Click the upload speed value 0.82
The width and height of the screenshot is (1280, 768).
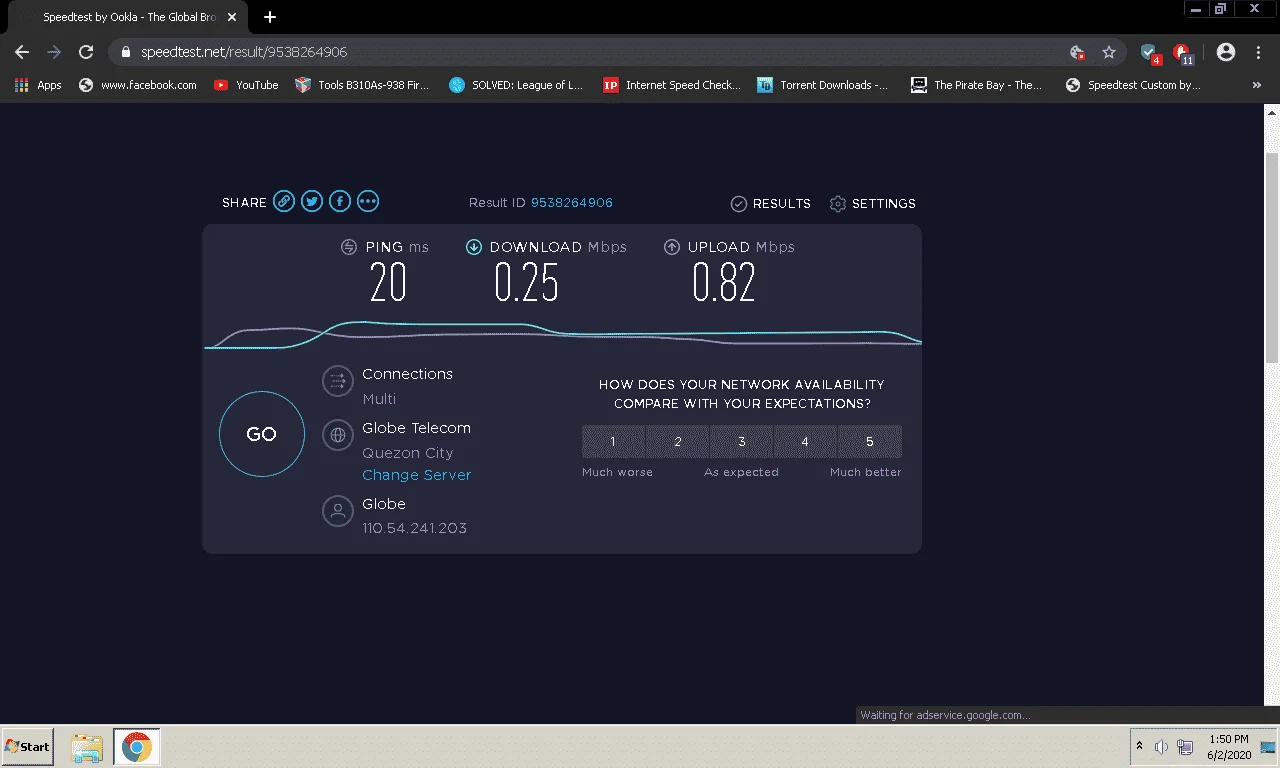pyautogui.click(x=724, y=283)
